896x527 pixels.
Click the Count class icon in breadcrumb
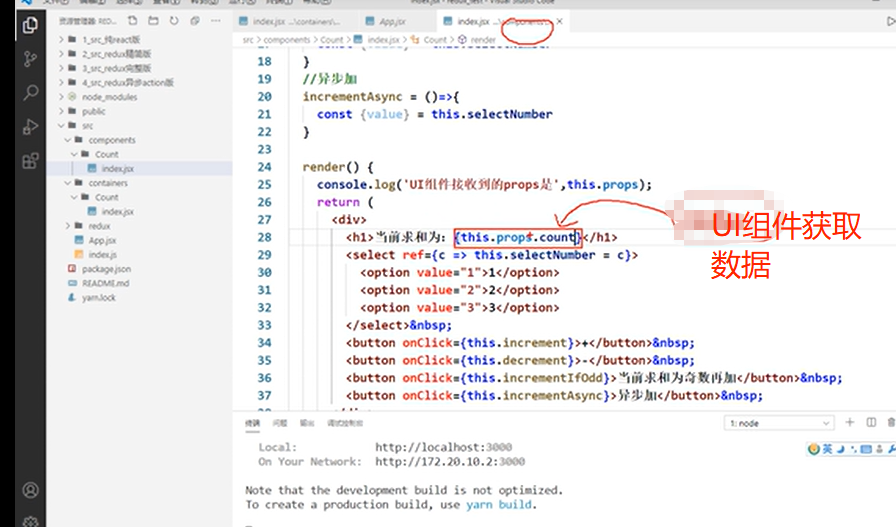[415, 39]
